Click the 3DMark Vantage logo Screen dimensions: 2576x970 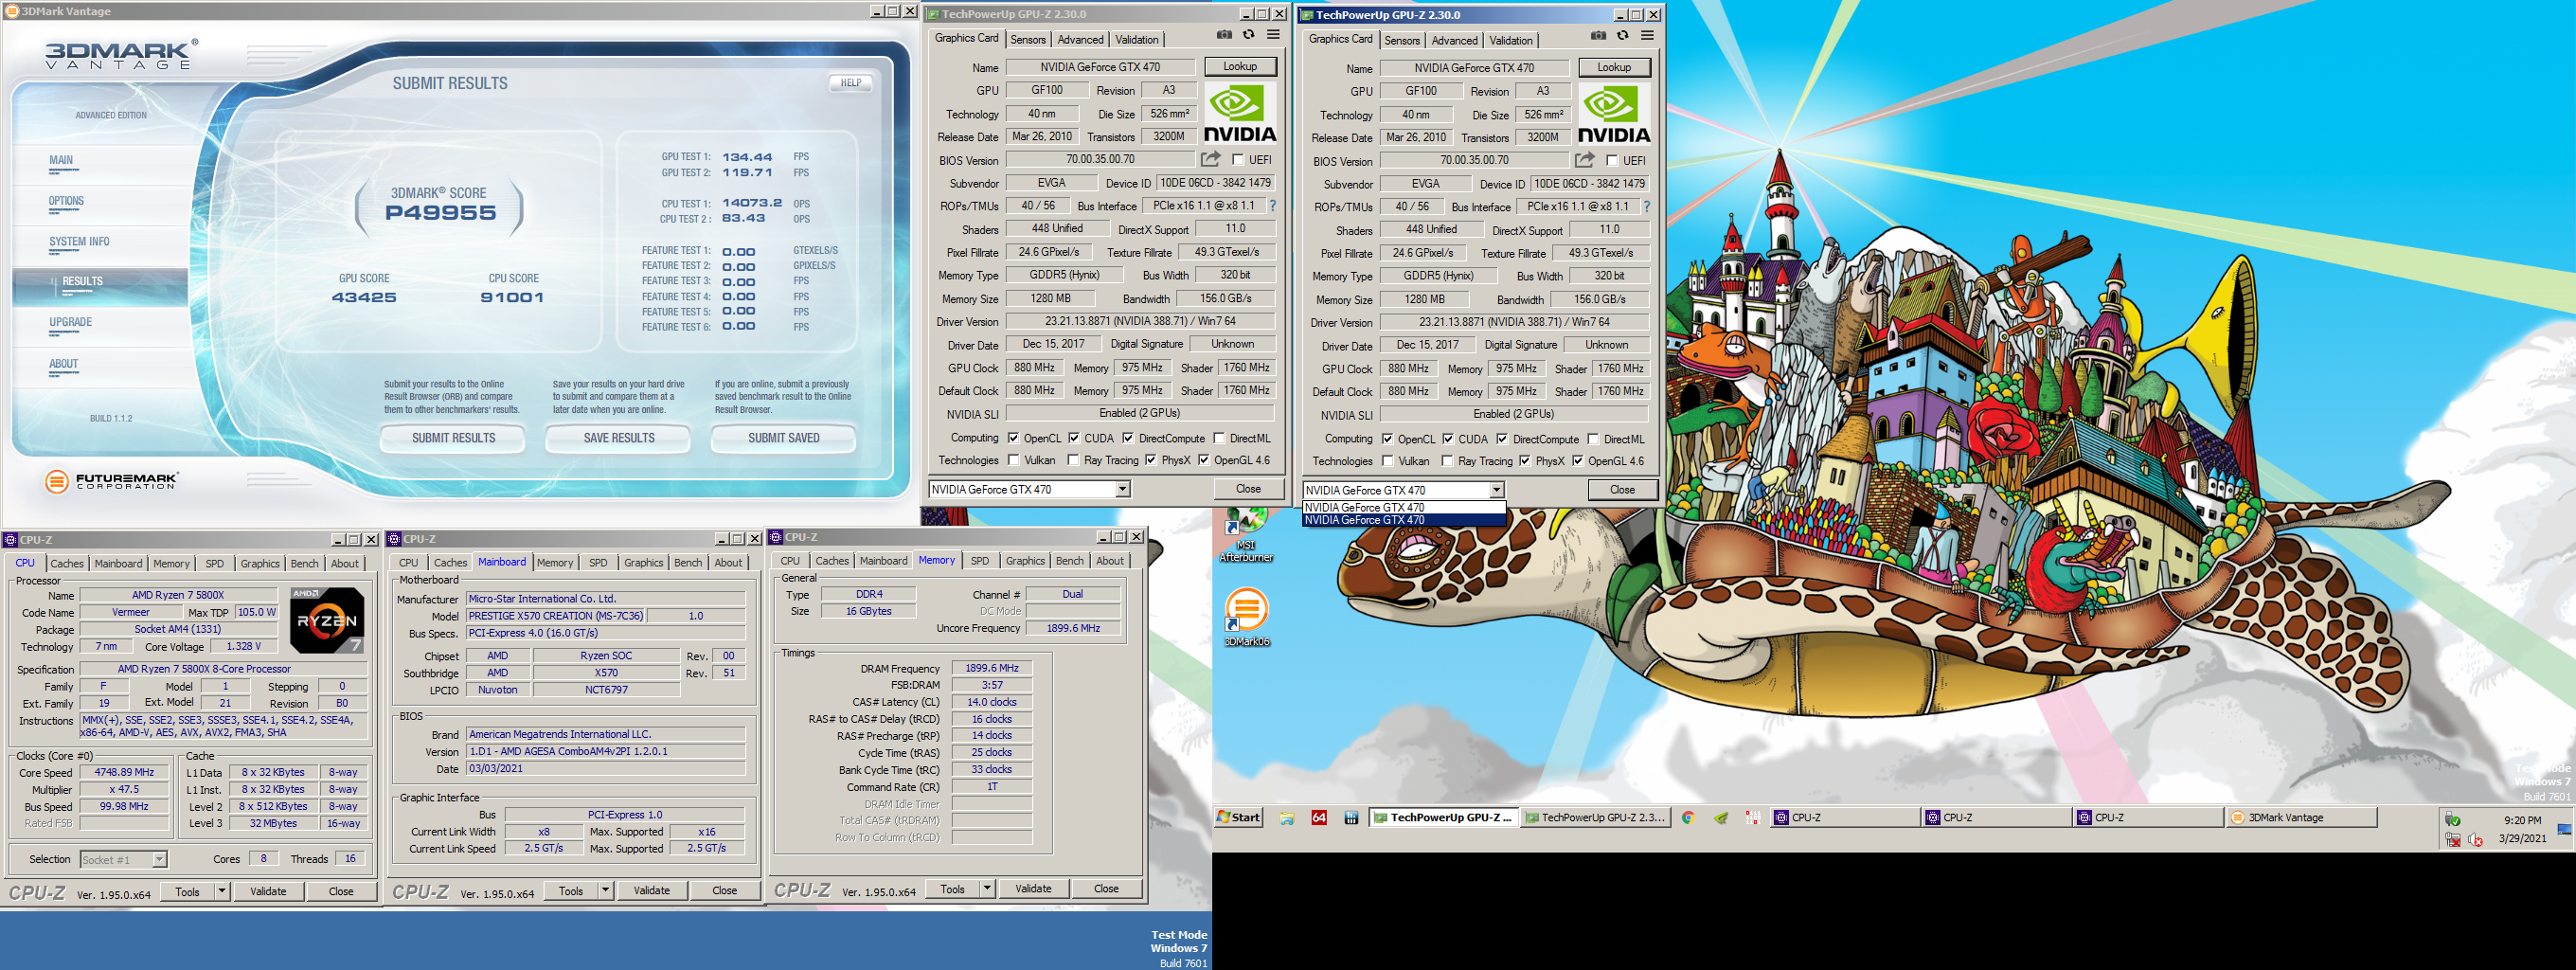[x=120, y=55]
